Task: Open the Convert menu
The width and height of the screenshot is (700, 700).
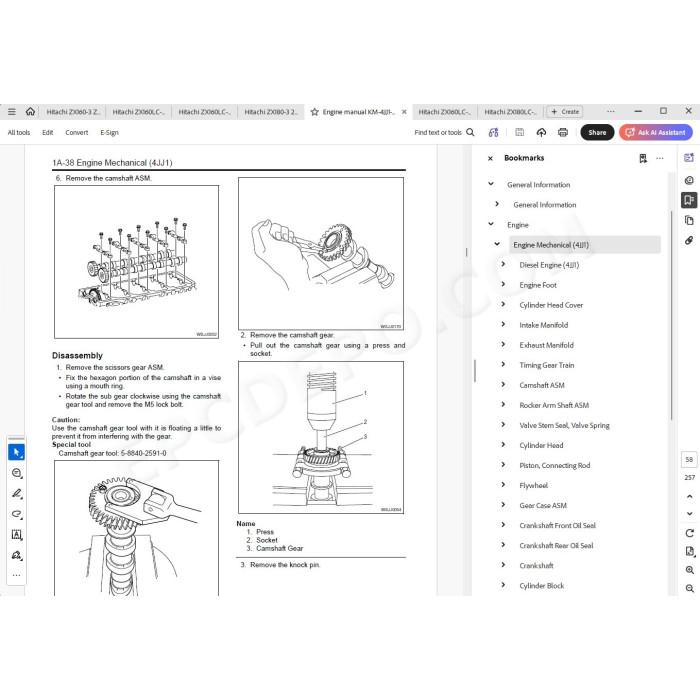Action: 76,133
